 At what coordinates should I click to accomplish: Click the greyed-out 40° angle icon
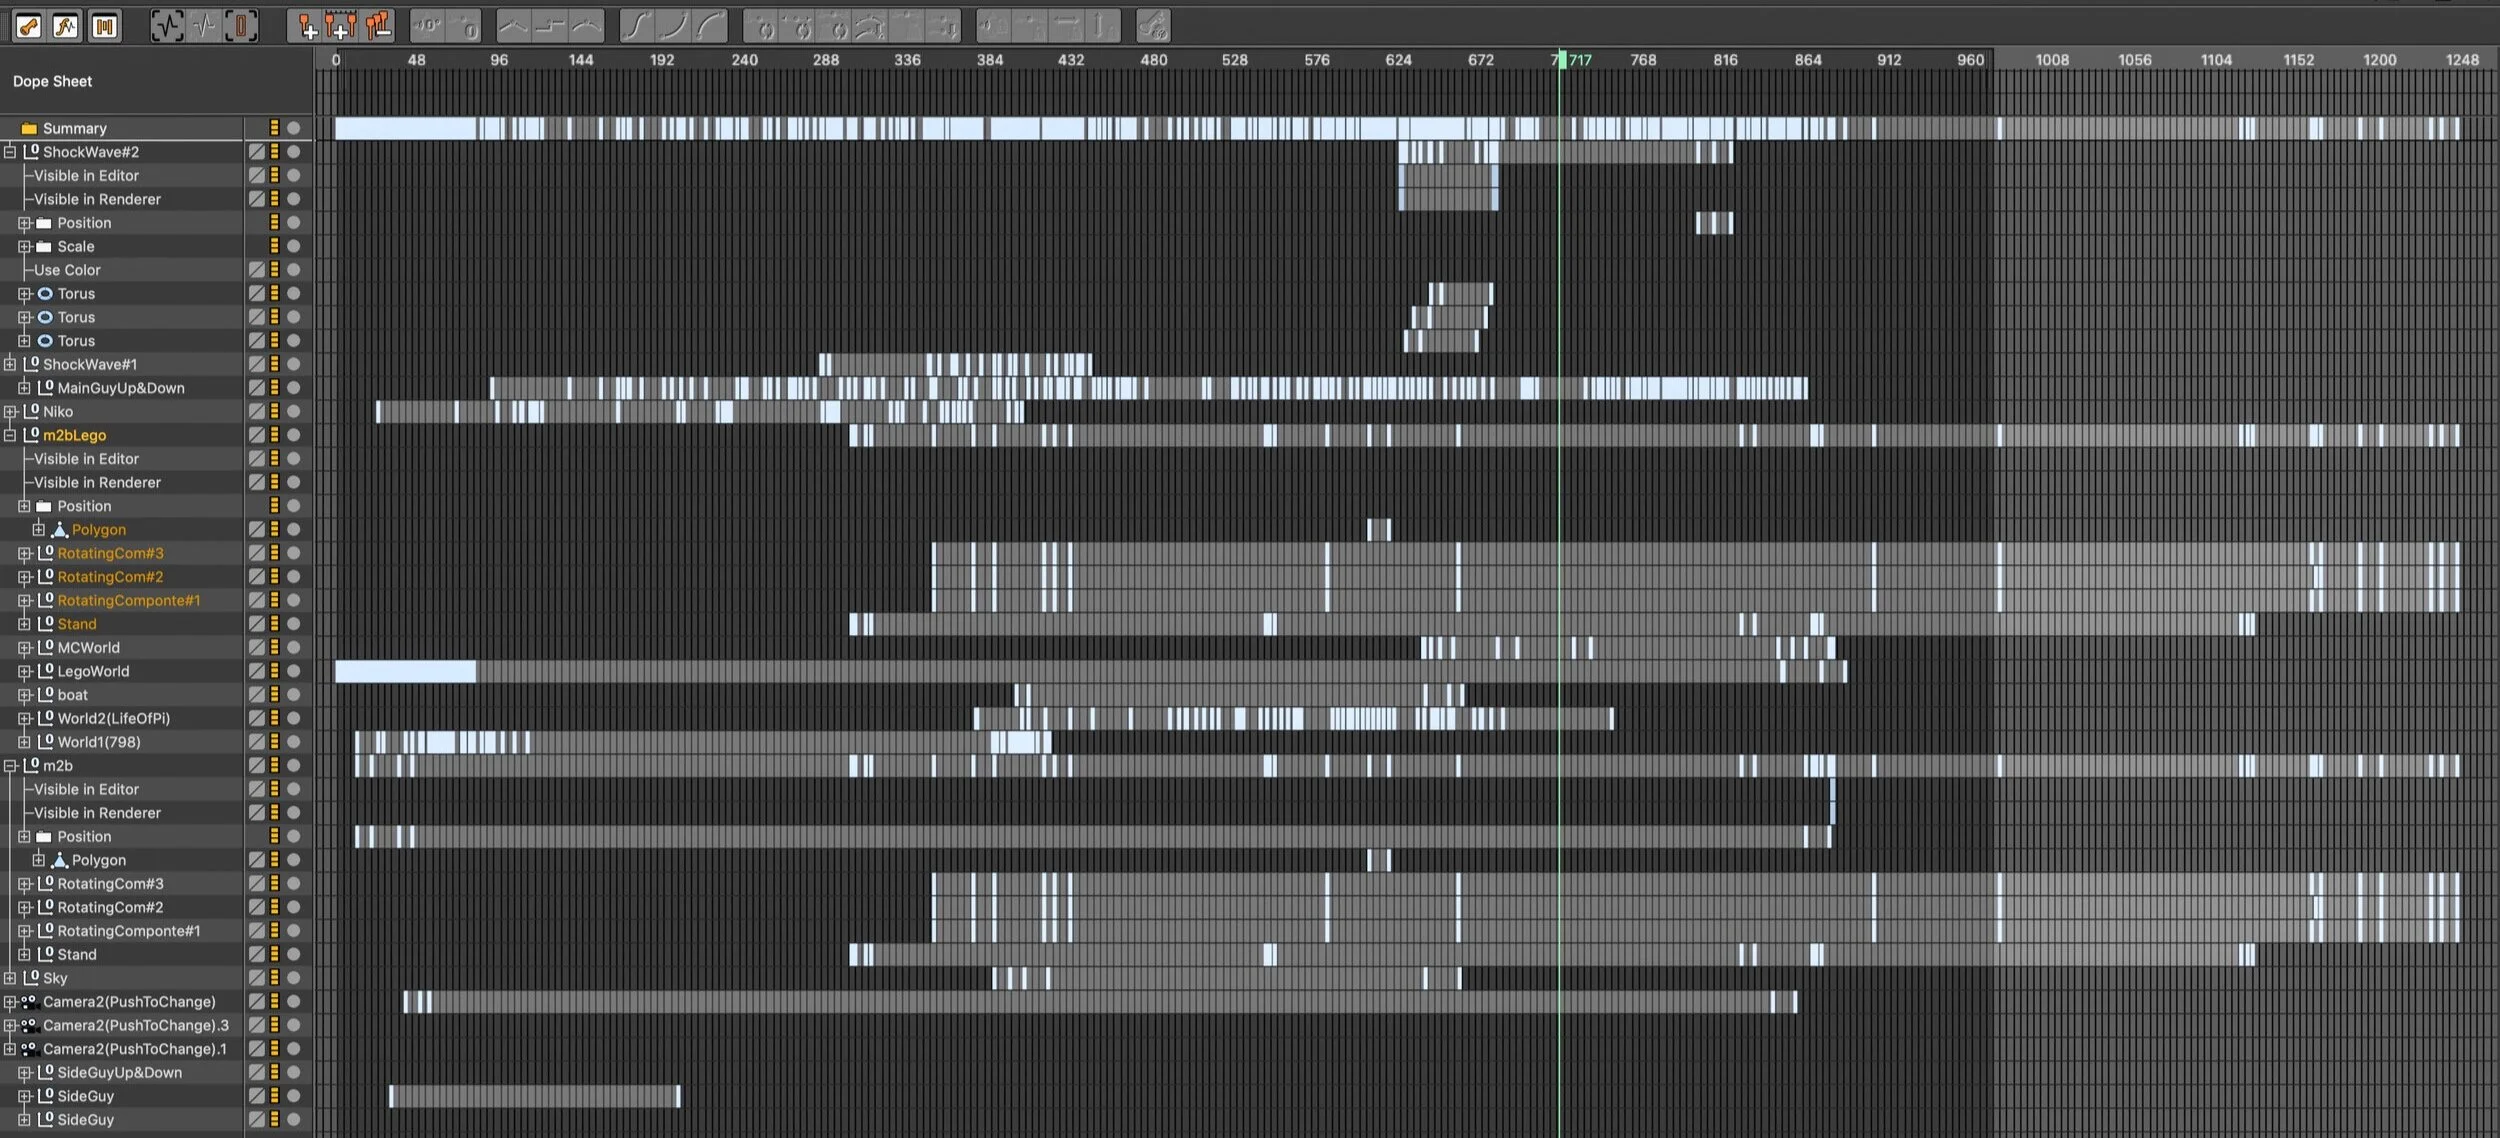tap(428, 26)
